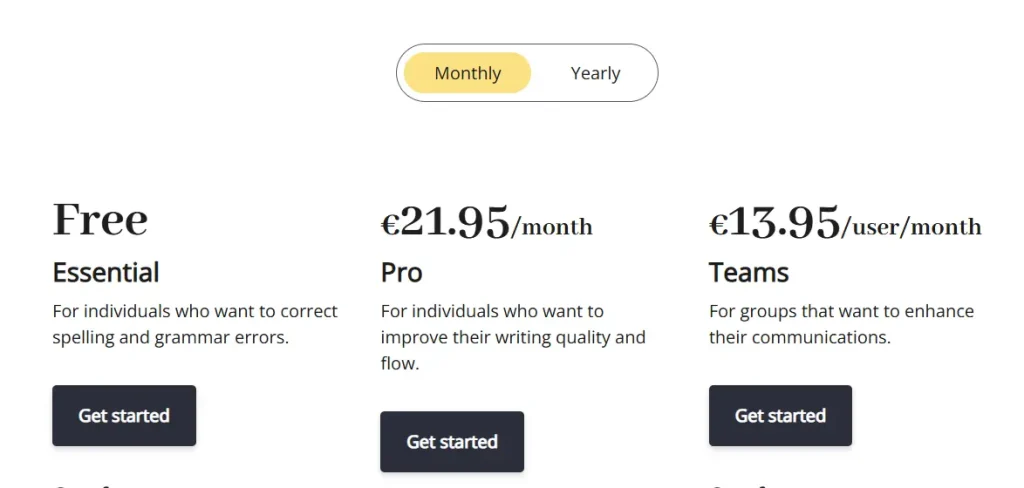Image resolution: width=1024 pixels, height=488 pixels.
Task: Click Get started under Pro plan
Action: point(452,441)
